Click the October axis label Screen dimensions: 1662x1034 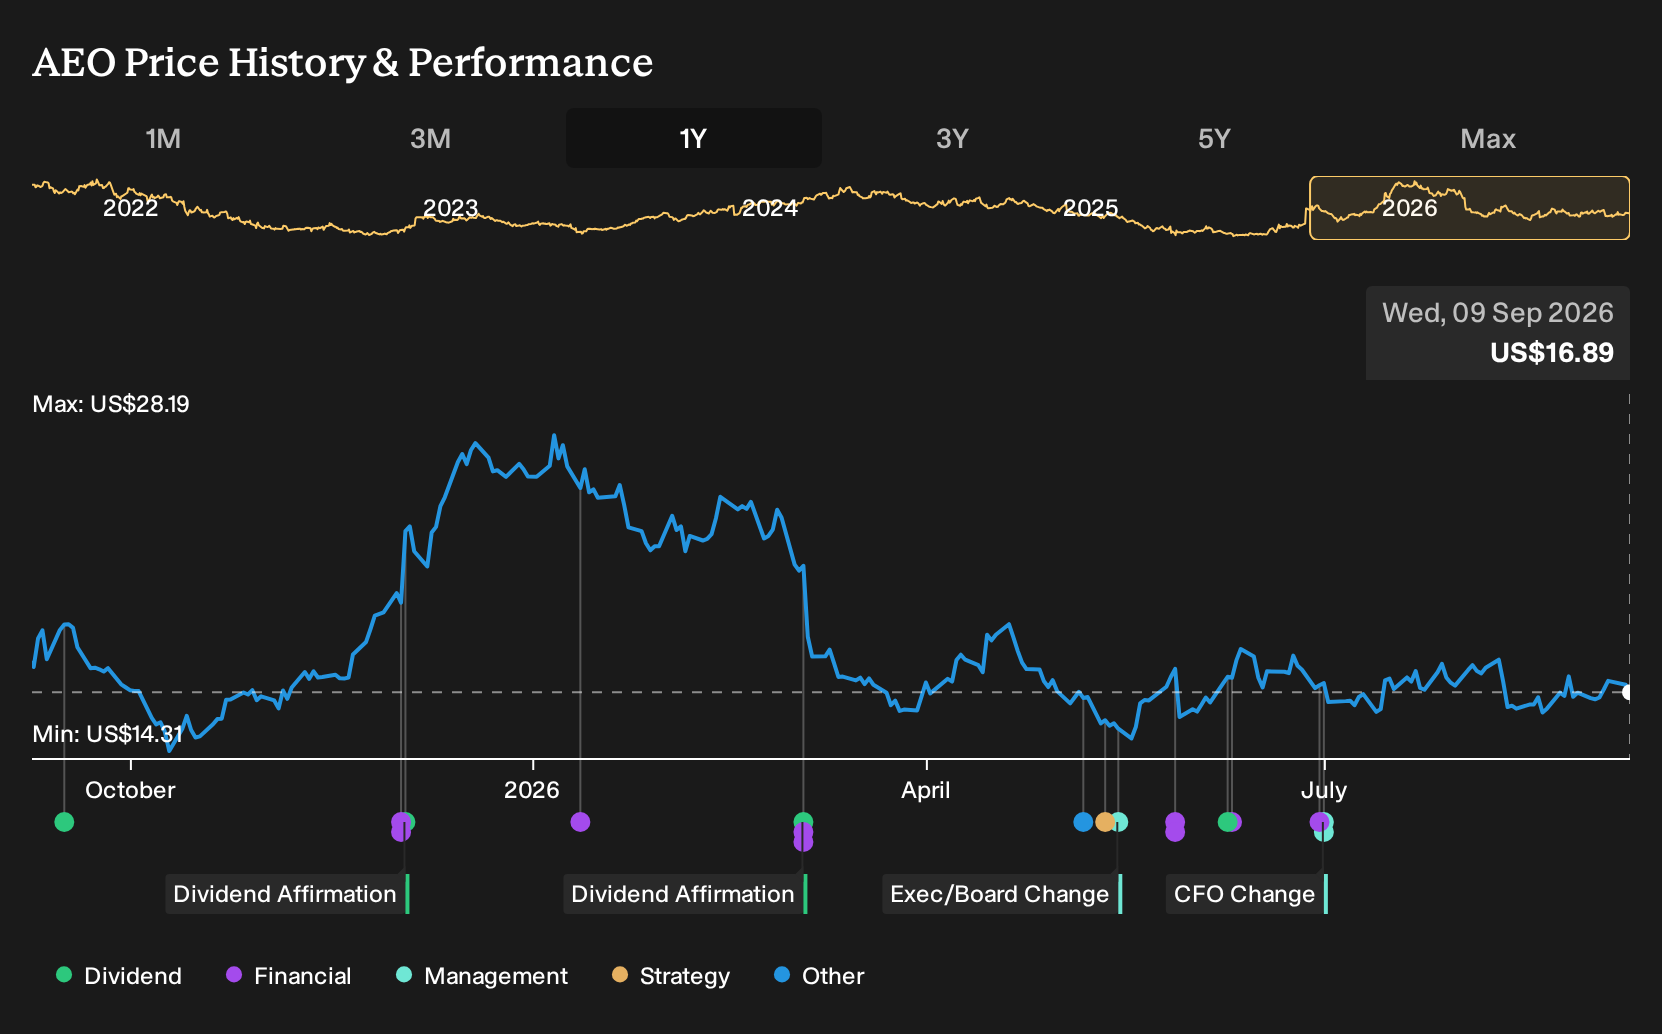tap(130, 790)
